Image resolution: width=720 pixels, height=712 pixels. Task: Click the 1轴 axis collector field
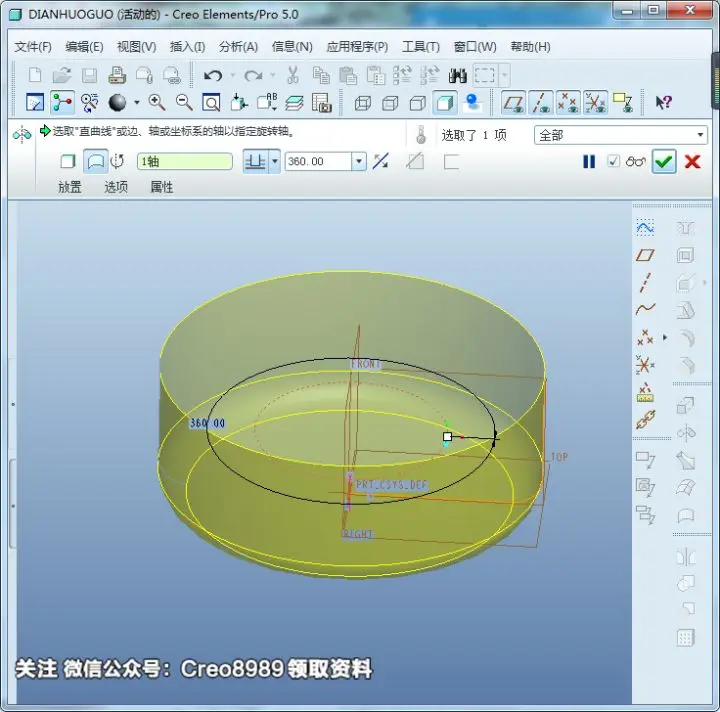click(x=185, y=162)
